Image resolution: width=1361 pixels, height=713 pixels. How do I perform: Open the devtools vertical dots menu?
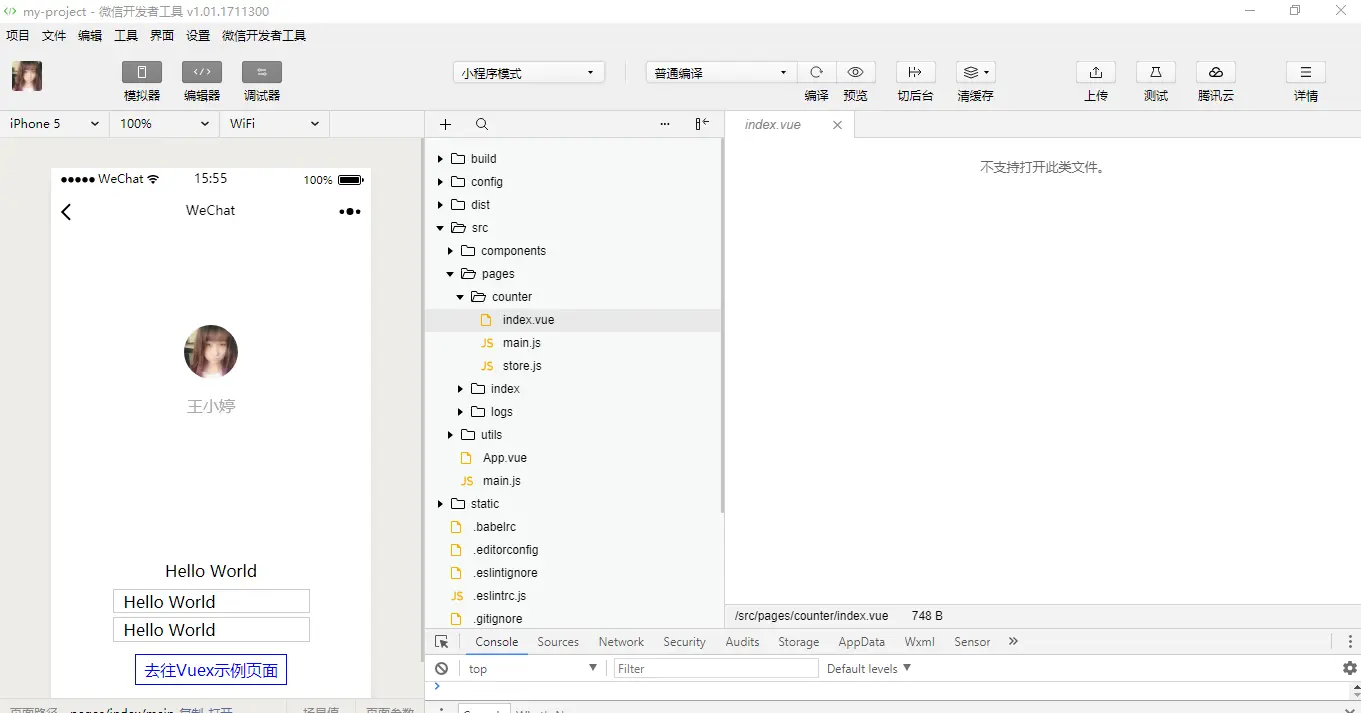[1350, 642]
